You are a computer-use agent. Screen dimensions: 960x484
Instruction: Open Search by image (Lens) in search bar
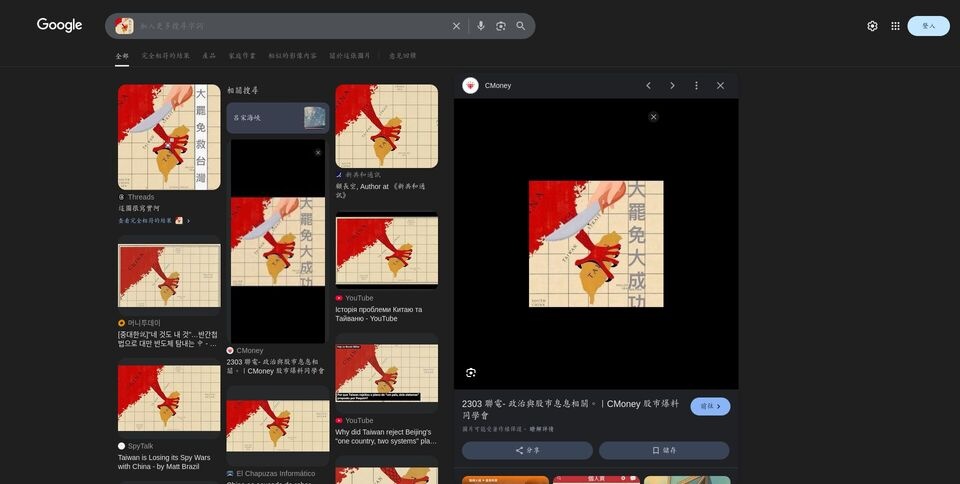501,26
